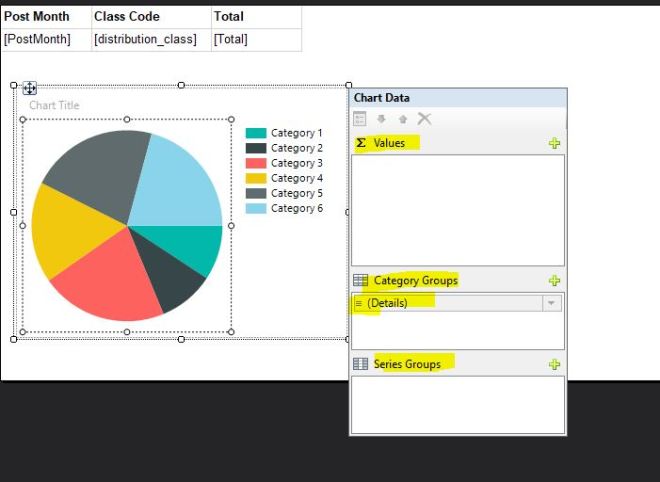
Task: Click the delete X icon in Chart Data
Action: pos(424,119)
